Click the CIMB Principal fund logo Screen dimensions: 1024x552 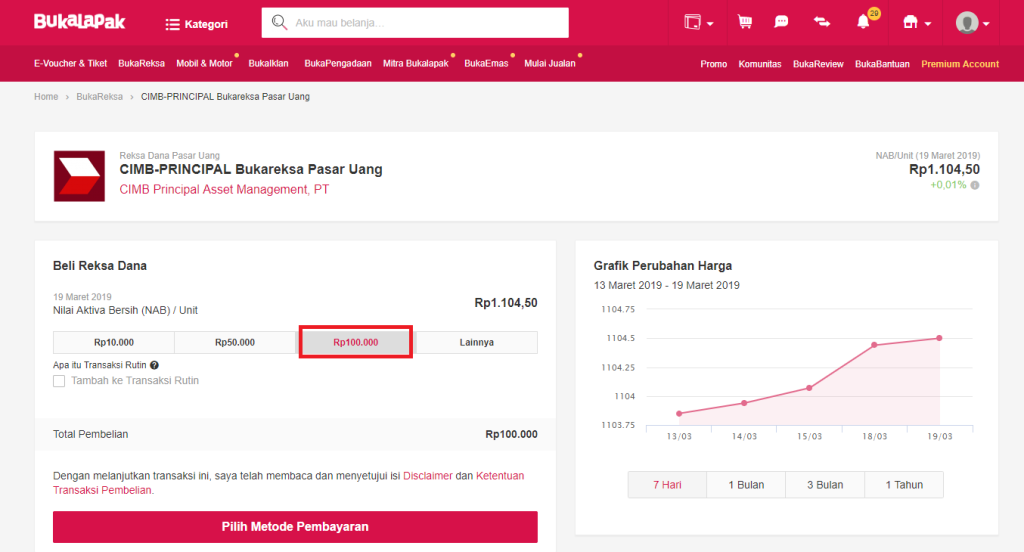point(79,176)
